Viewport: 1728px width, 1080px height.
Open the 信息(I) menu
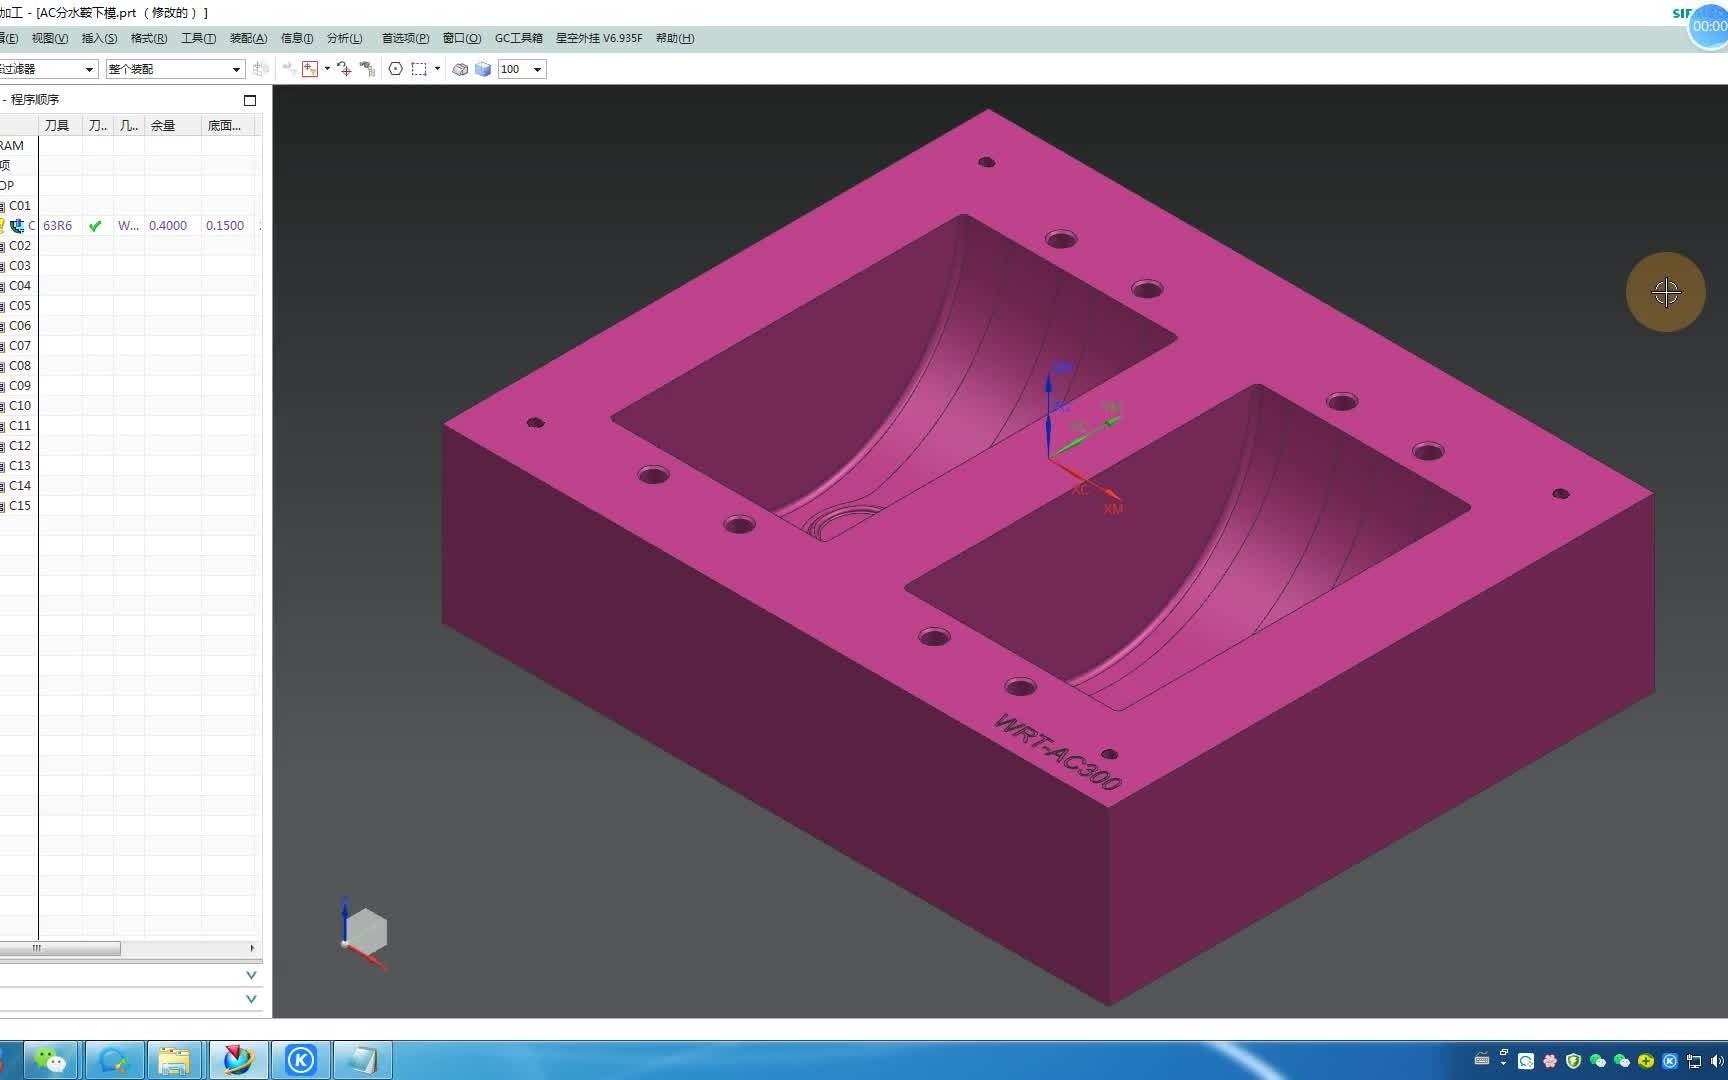point(297,38)
